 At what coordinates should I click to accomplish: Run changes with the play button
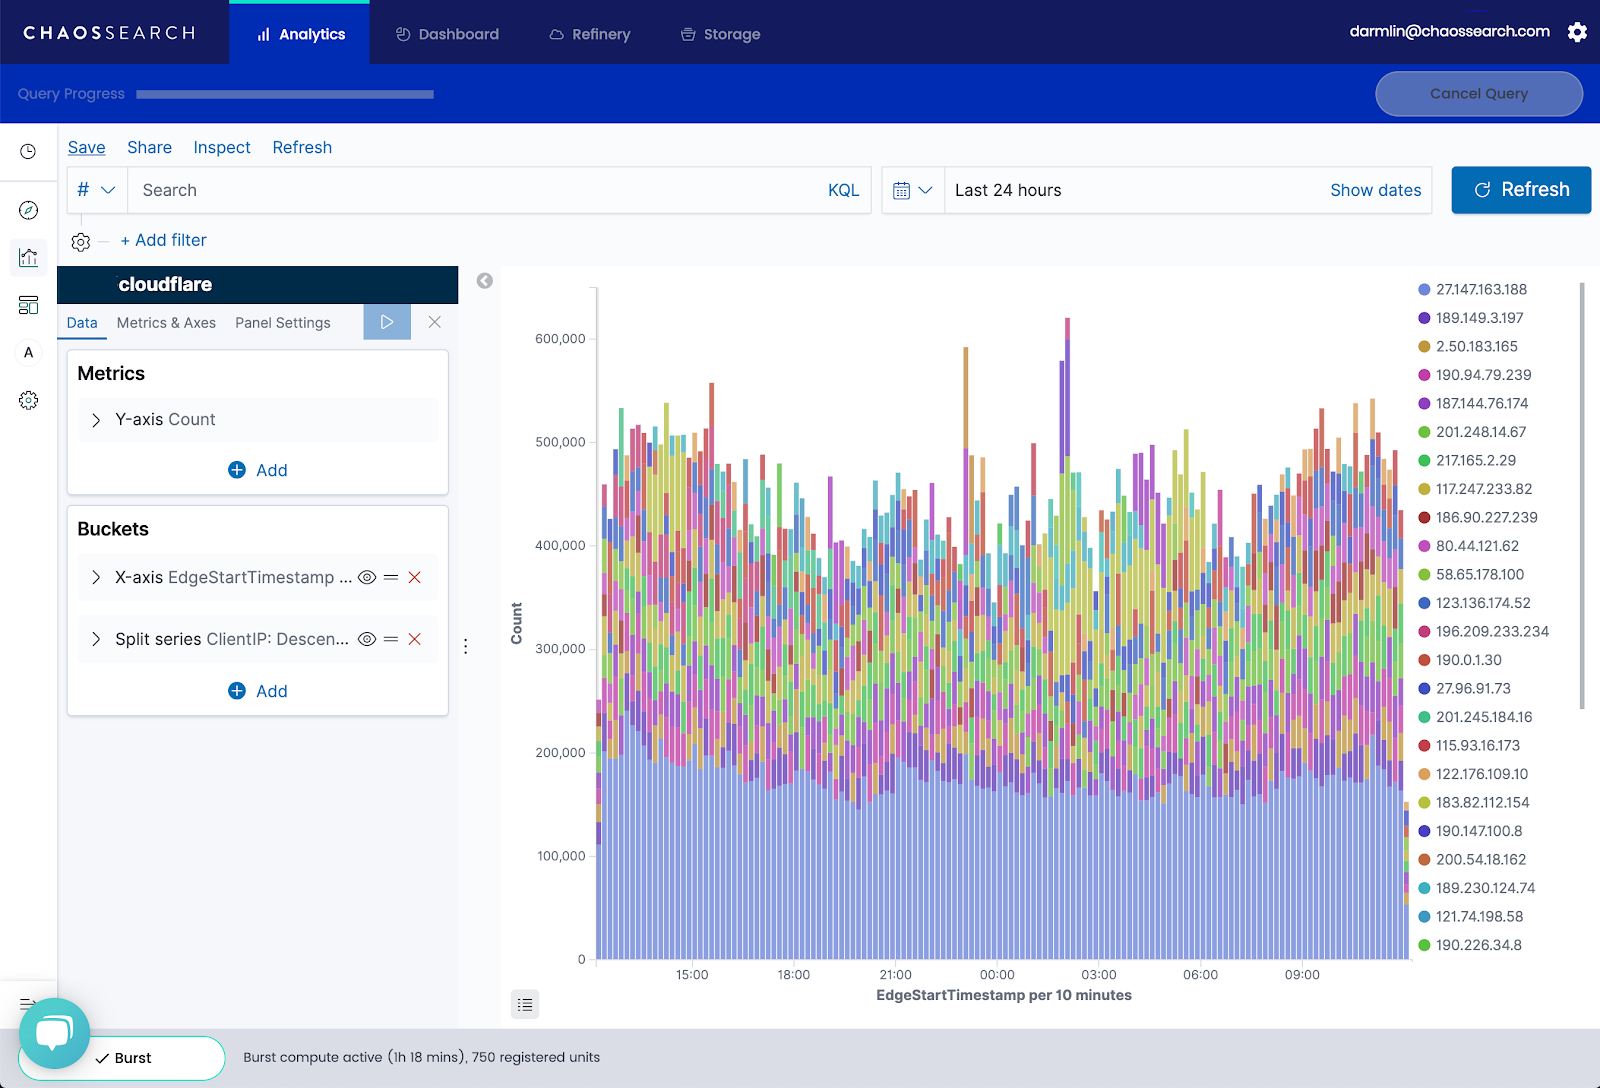[387, 322]
